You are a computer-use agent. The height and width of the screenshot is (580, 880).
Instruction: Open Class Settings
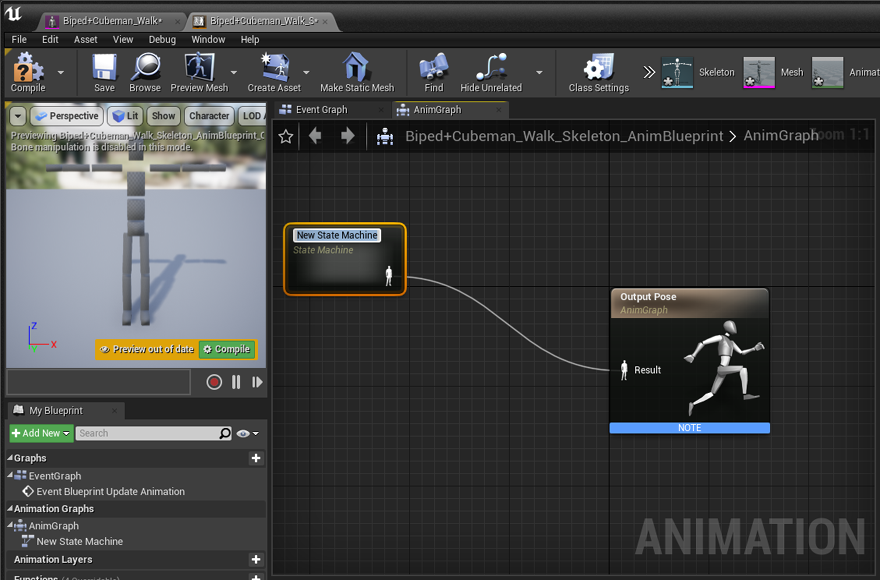click(x=598, y=72)
